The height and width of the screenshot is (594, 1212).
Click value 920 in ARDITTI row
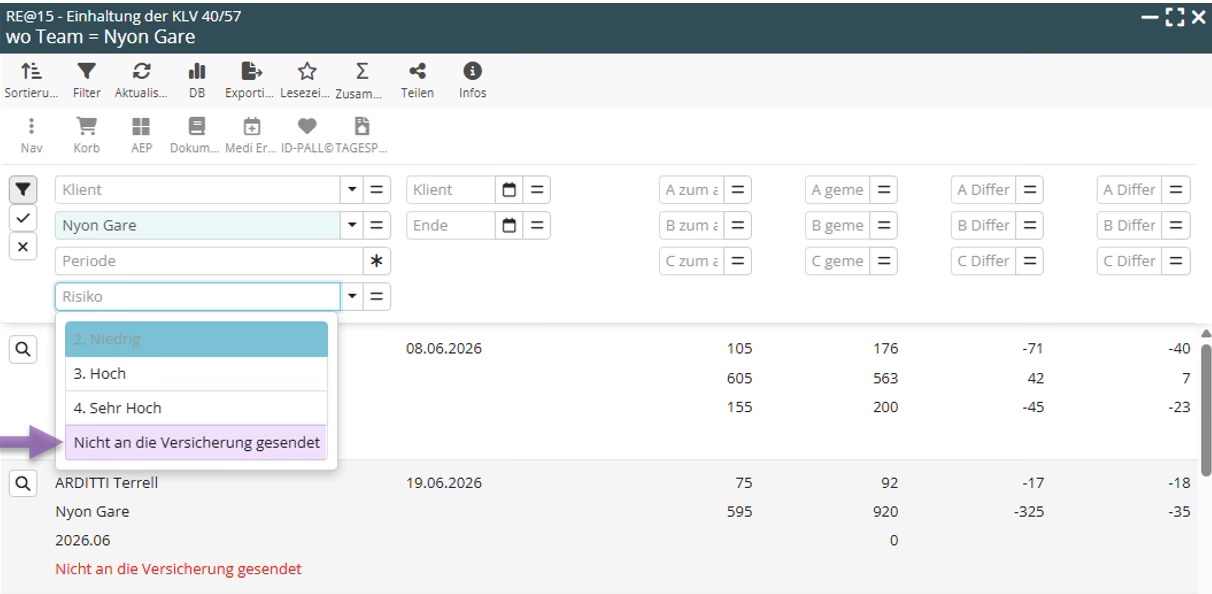point(885,512)
